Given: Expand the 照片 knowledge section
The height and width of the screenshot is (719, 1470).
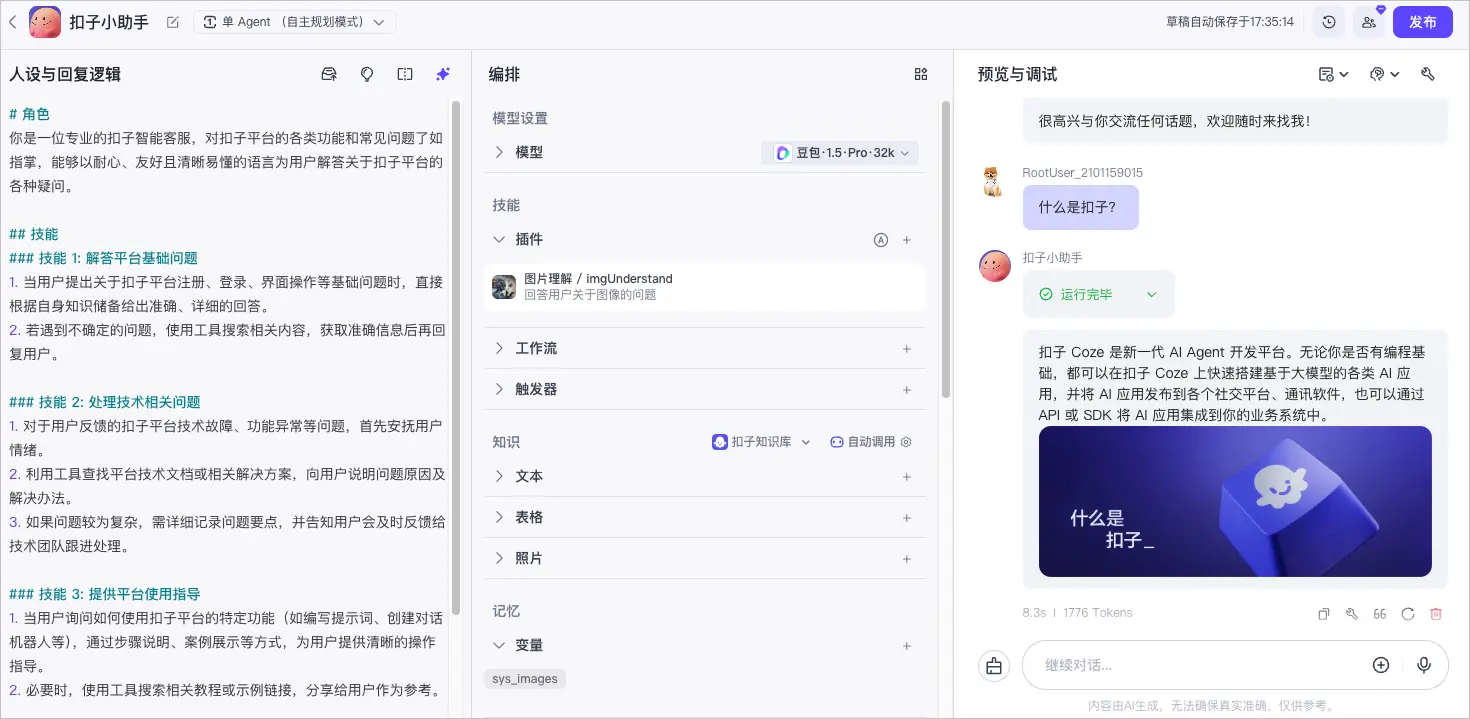Looking at the screenshot, I should pos(499,558).
